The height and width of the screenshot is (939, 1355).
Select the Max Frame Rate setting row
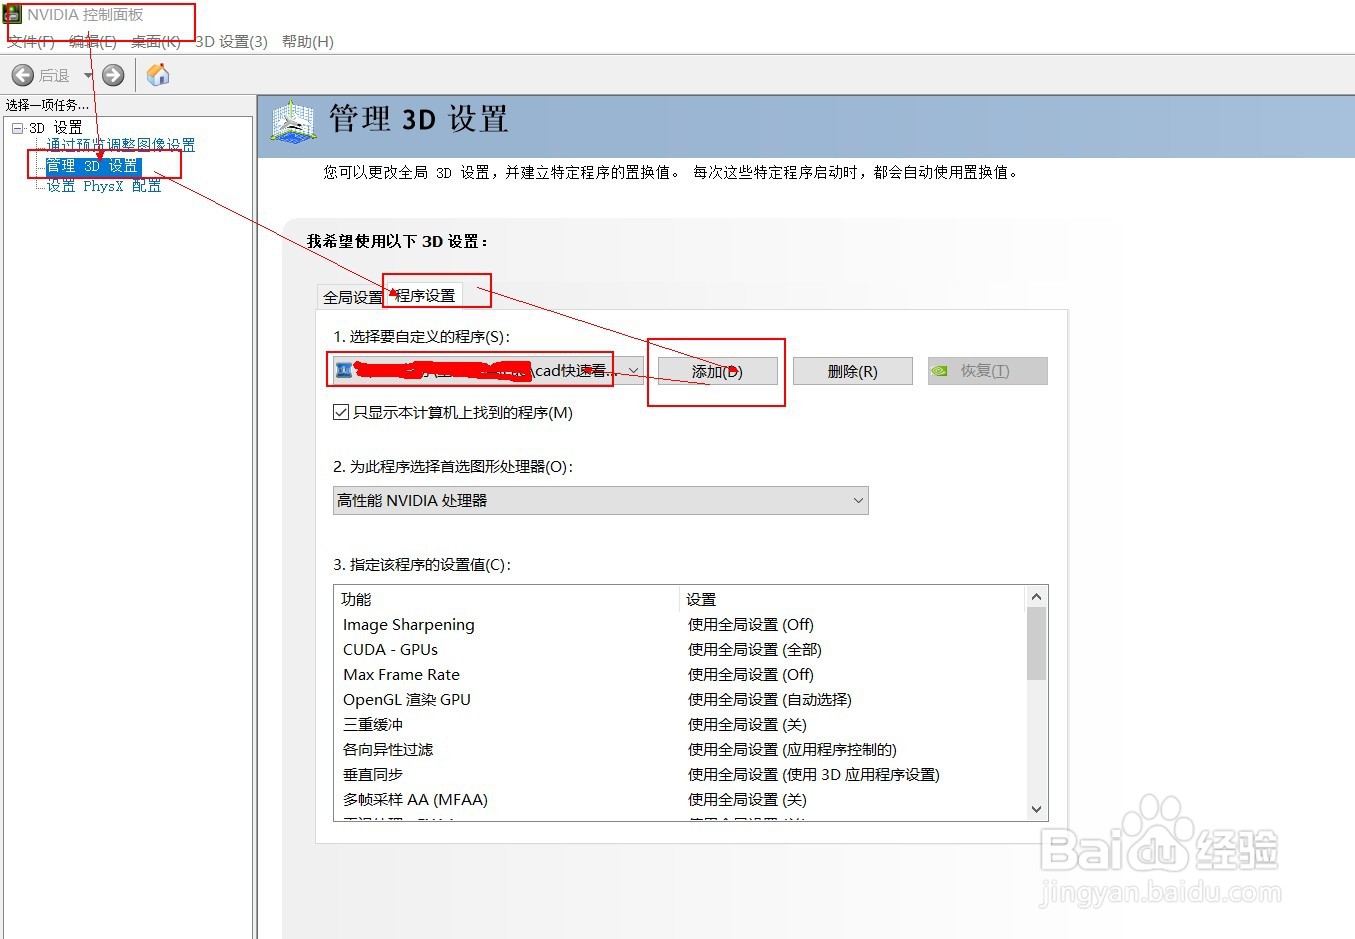click(x=679, y=675)
